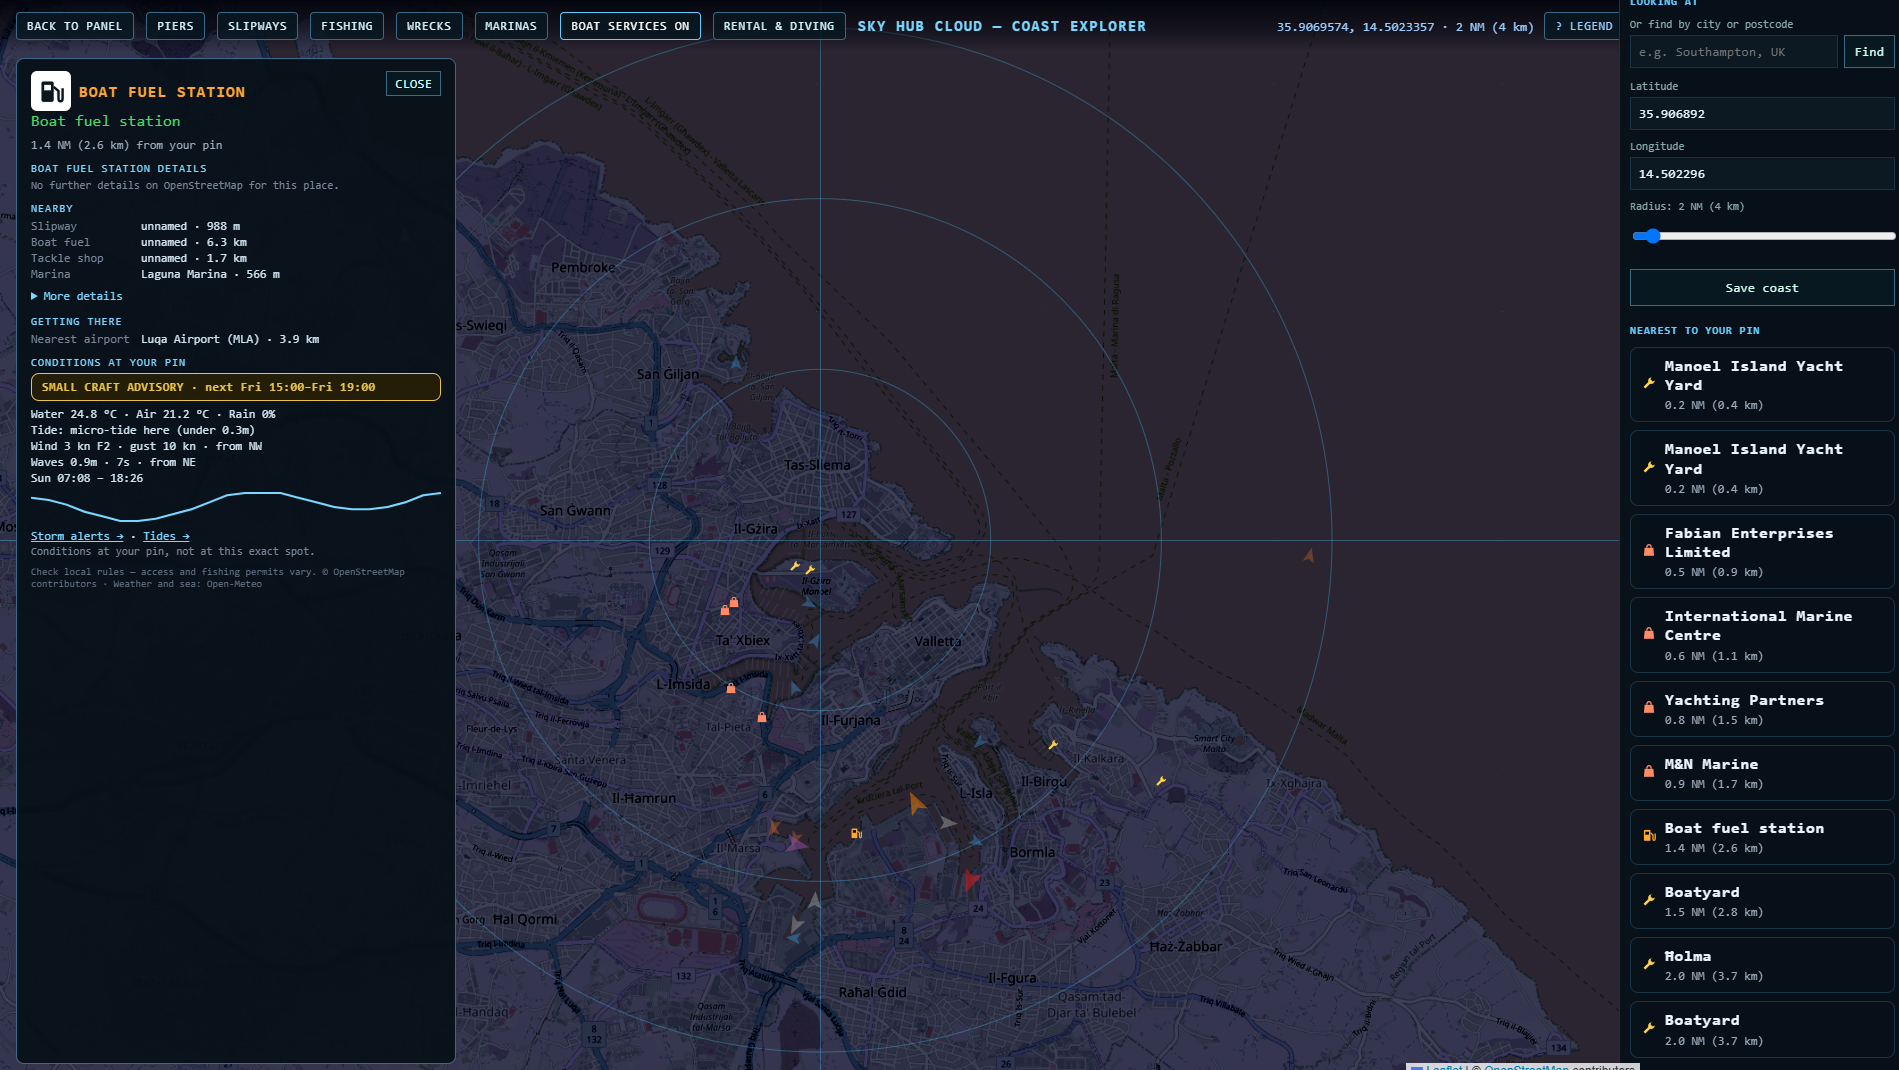Click the Latitude input field
Viewport: 1899px width, 1070px height.
coord(1761,114)
